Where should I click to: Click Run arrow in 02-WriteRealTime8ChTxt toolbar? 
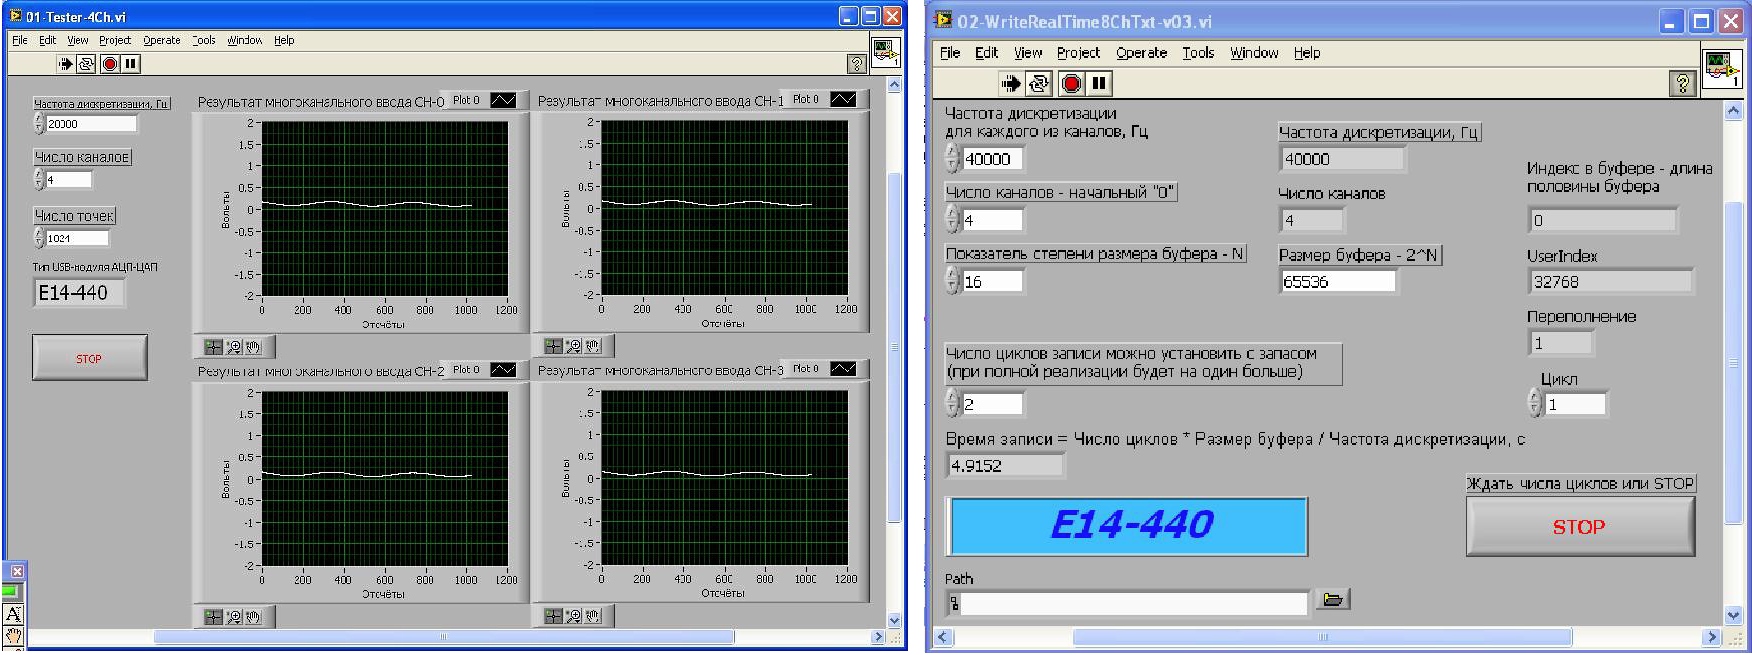(1011, 83)
